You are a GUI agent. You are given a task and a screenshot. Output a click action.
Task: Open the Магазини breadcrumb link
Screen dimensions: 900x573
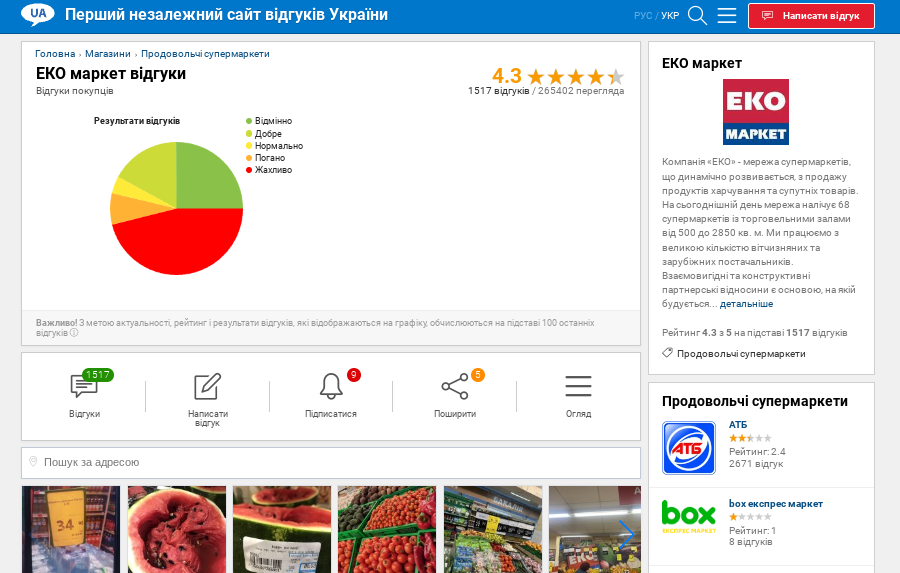tap(108, 54)
